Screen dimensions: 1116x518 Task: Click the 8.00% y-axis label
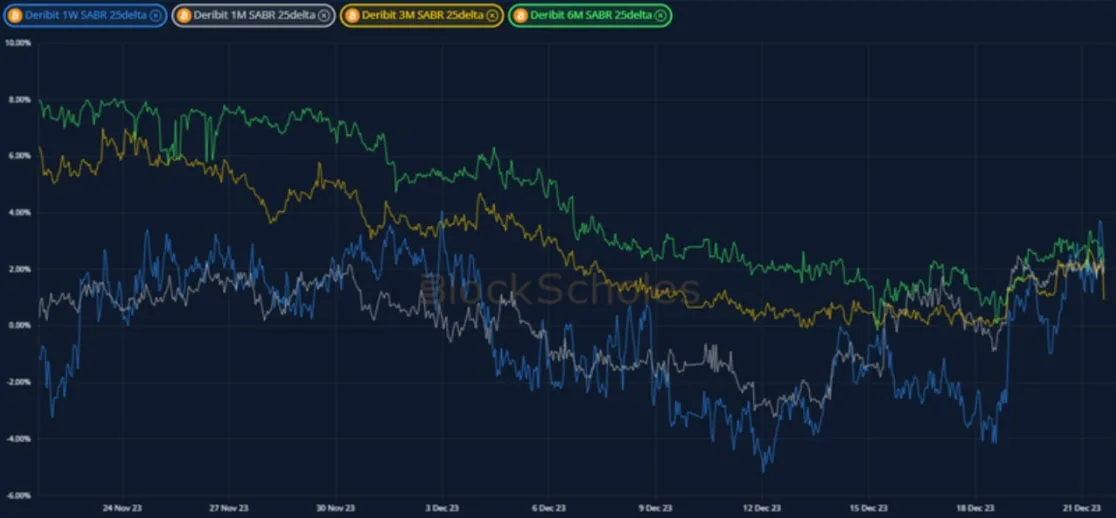[x=19, y=100]
